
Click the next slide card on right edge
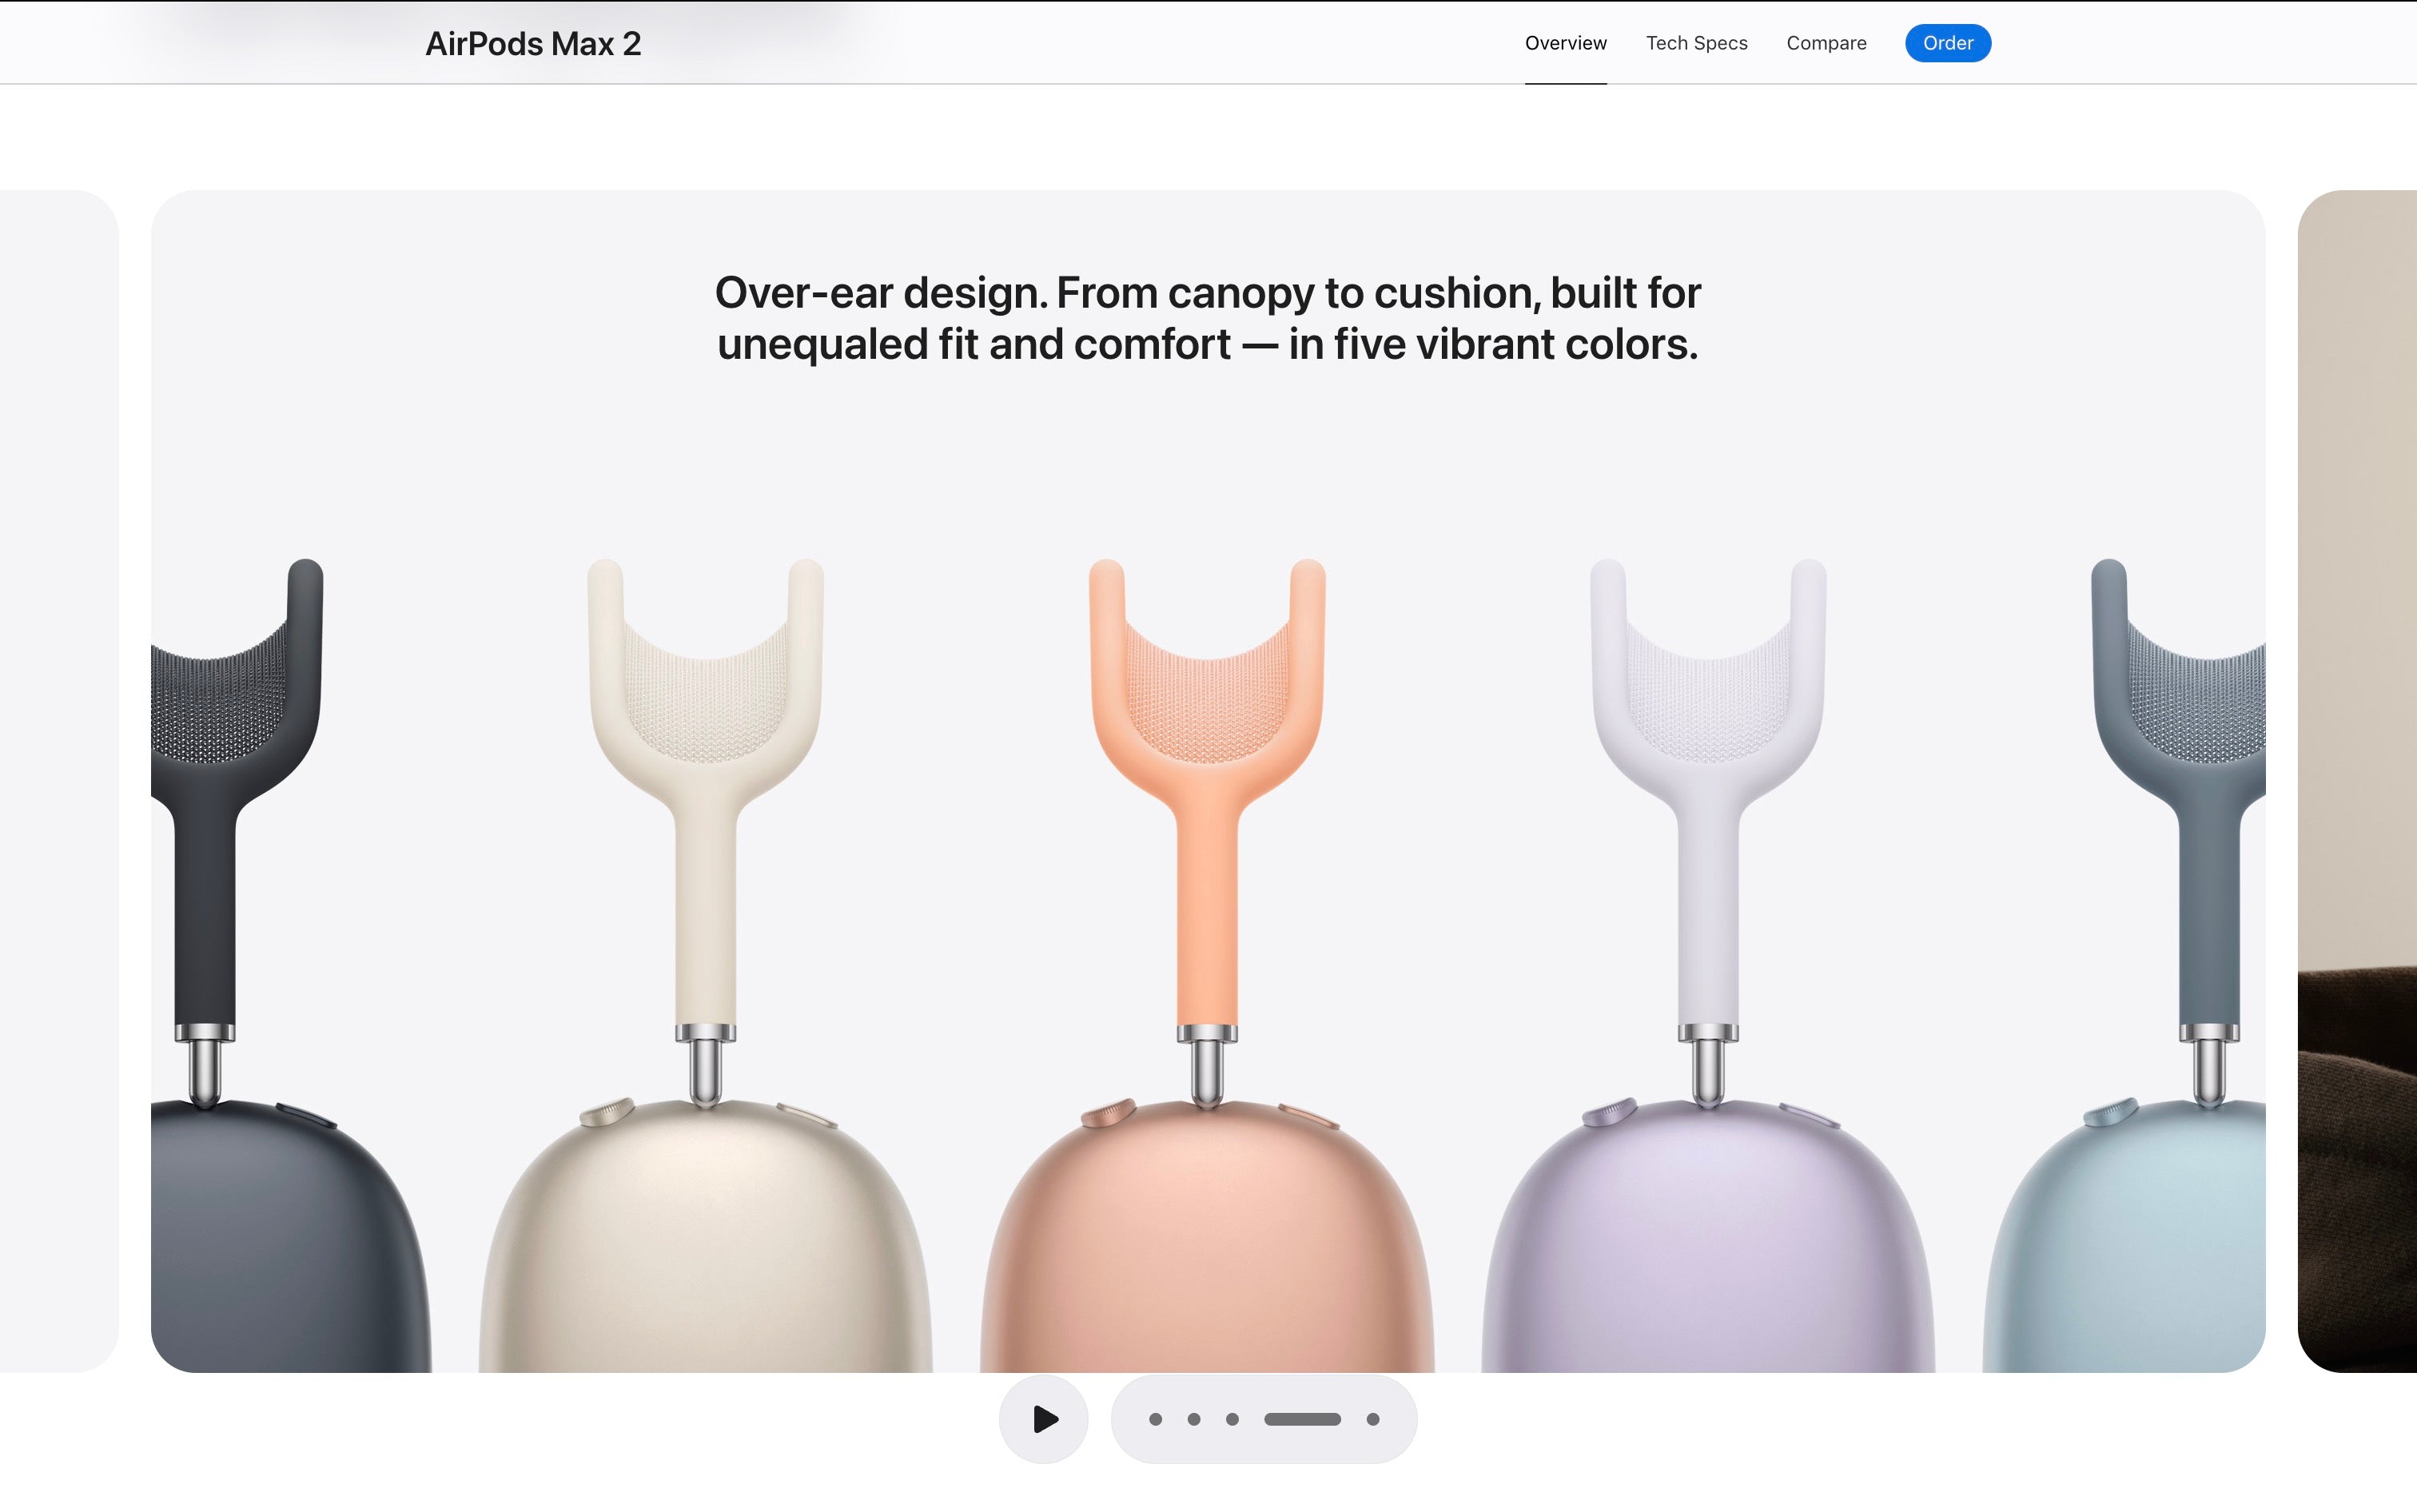[2357, 781]
